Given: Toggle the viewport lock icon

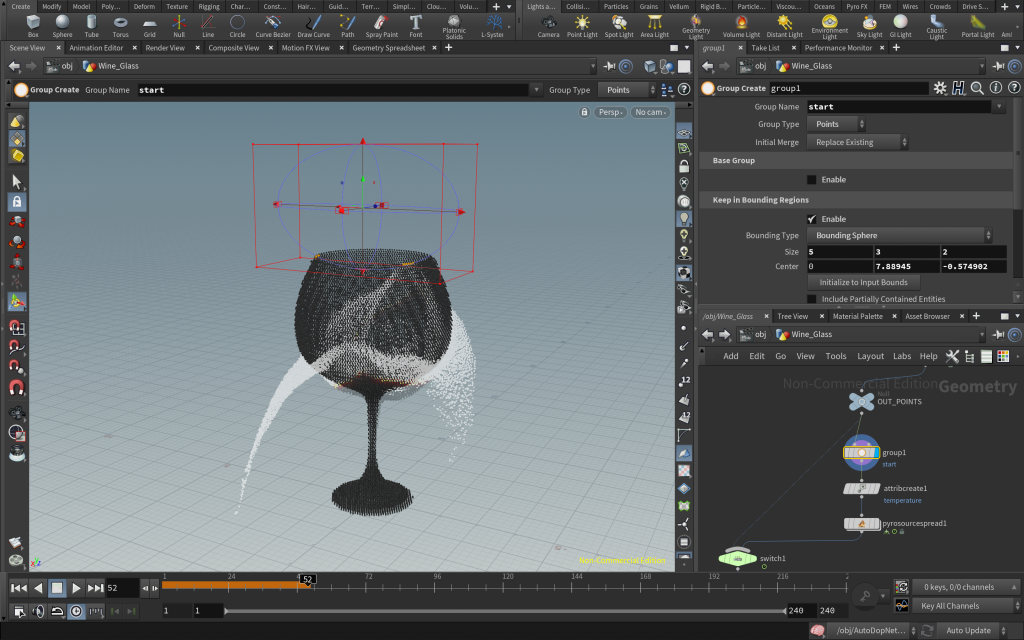Looking at the screenshot, I should click(x=584, y=112).
